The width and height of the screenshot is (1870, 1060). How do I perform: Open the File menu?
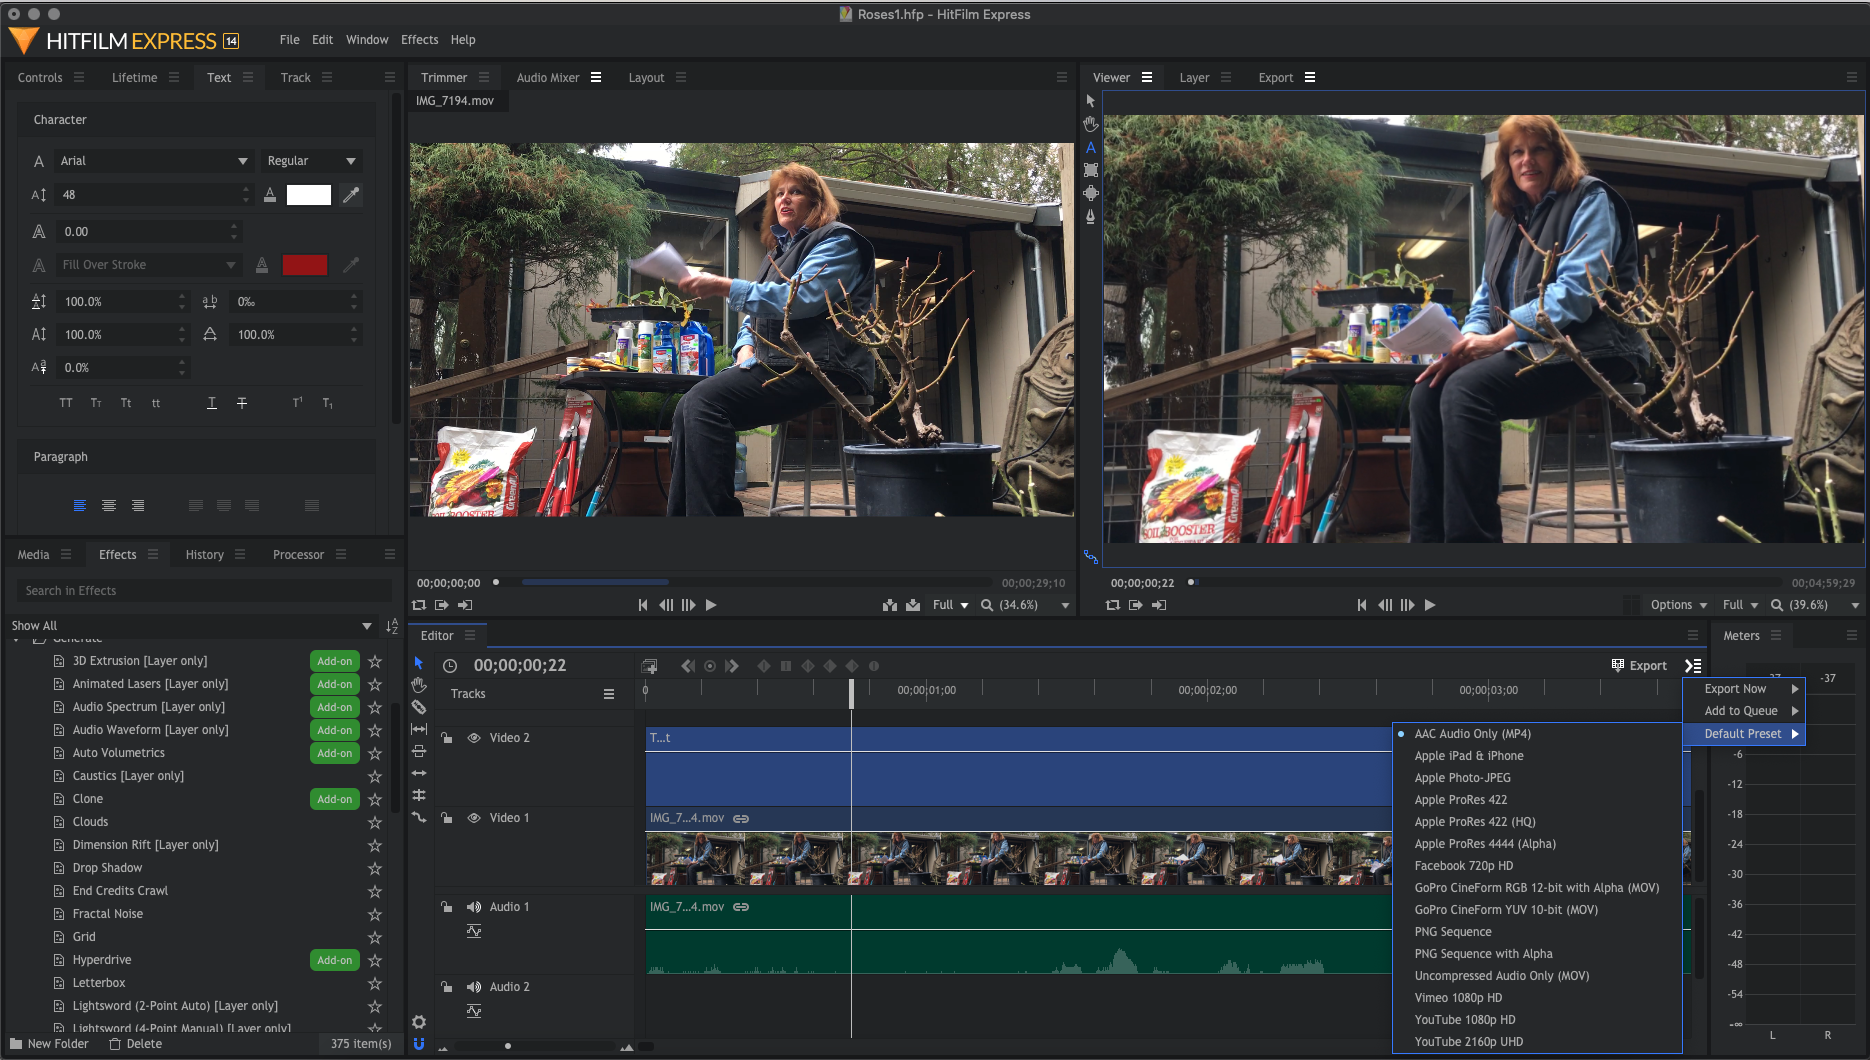tap(290, 40)
